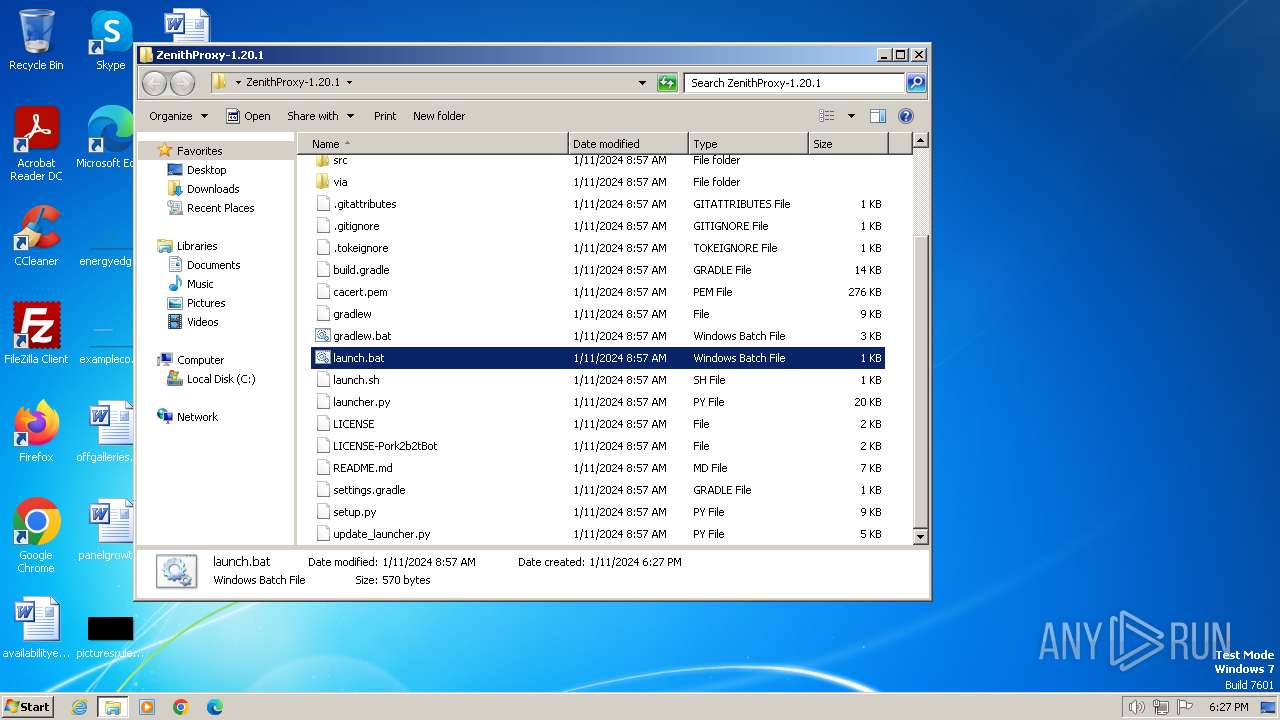Screen dimensions: 1280x720
Task: Click the search magnifier icon
Action: [915, 83]
